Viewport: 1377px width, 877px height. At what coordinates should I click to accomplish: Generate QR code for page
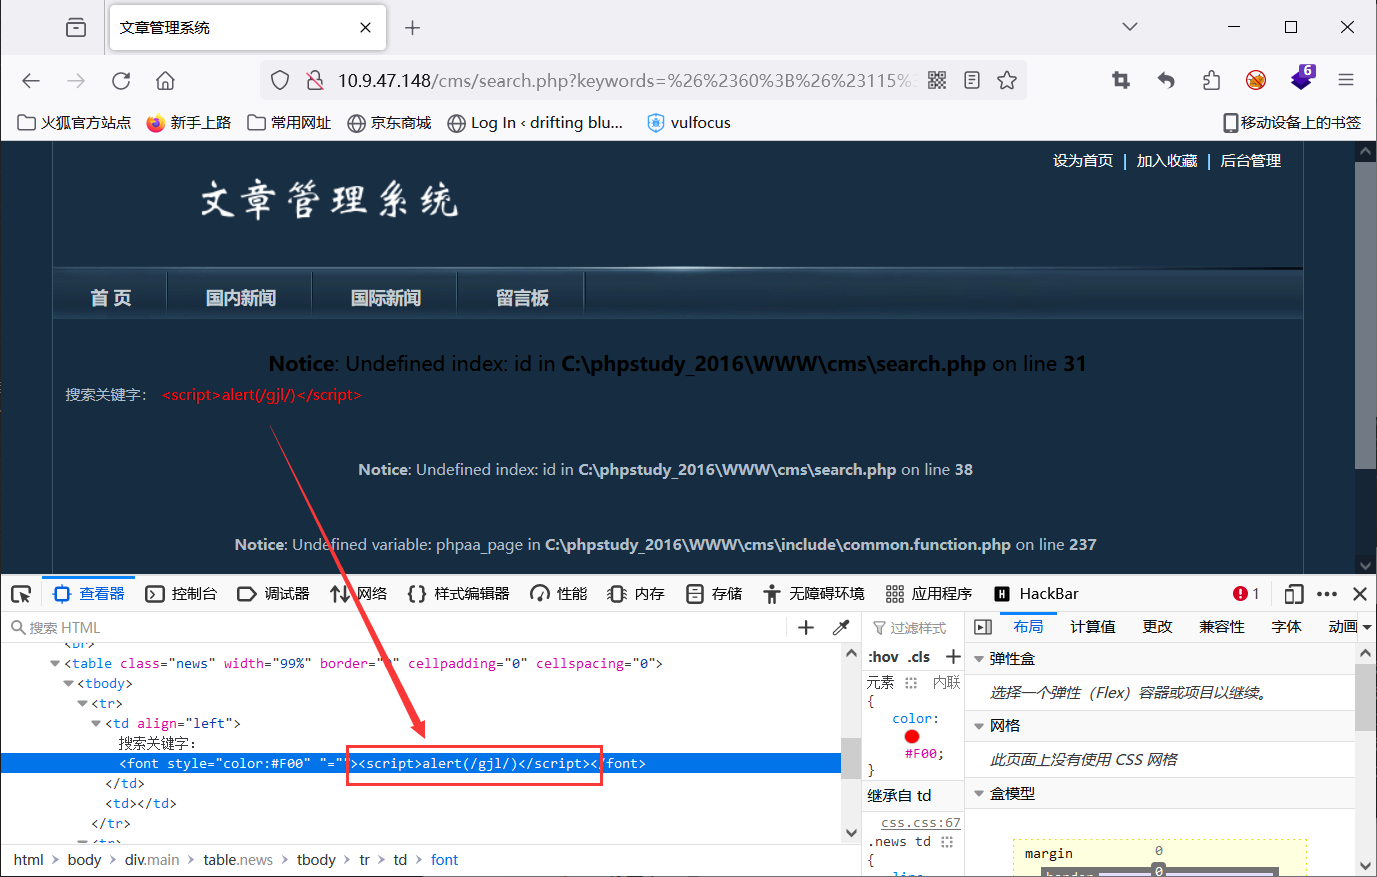(937, 80)
